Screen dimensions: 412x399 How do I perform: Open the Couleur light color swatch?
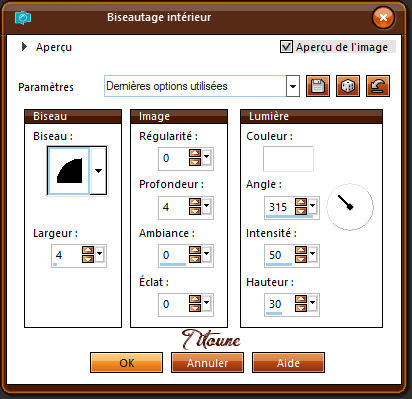(288, 159)
